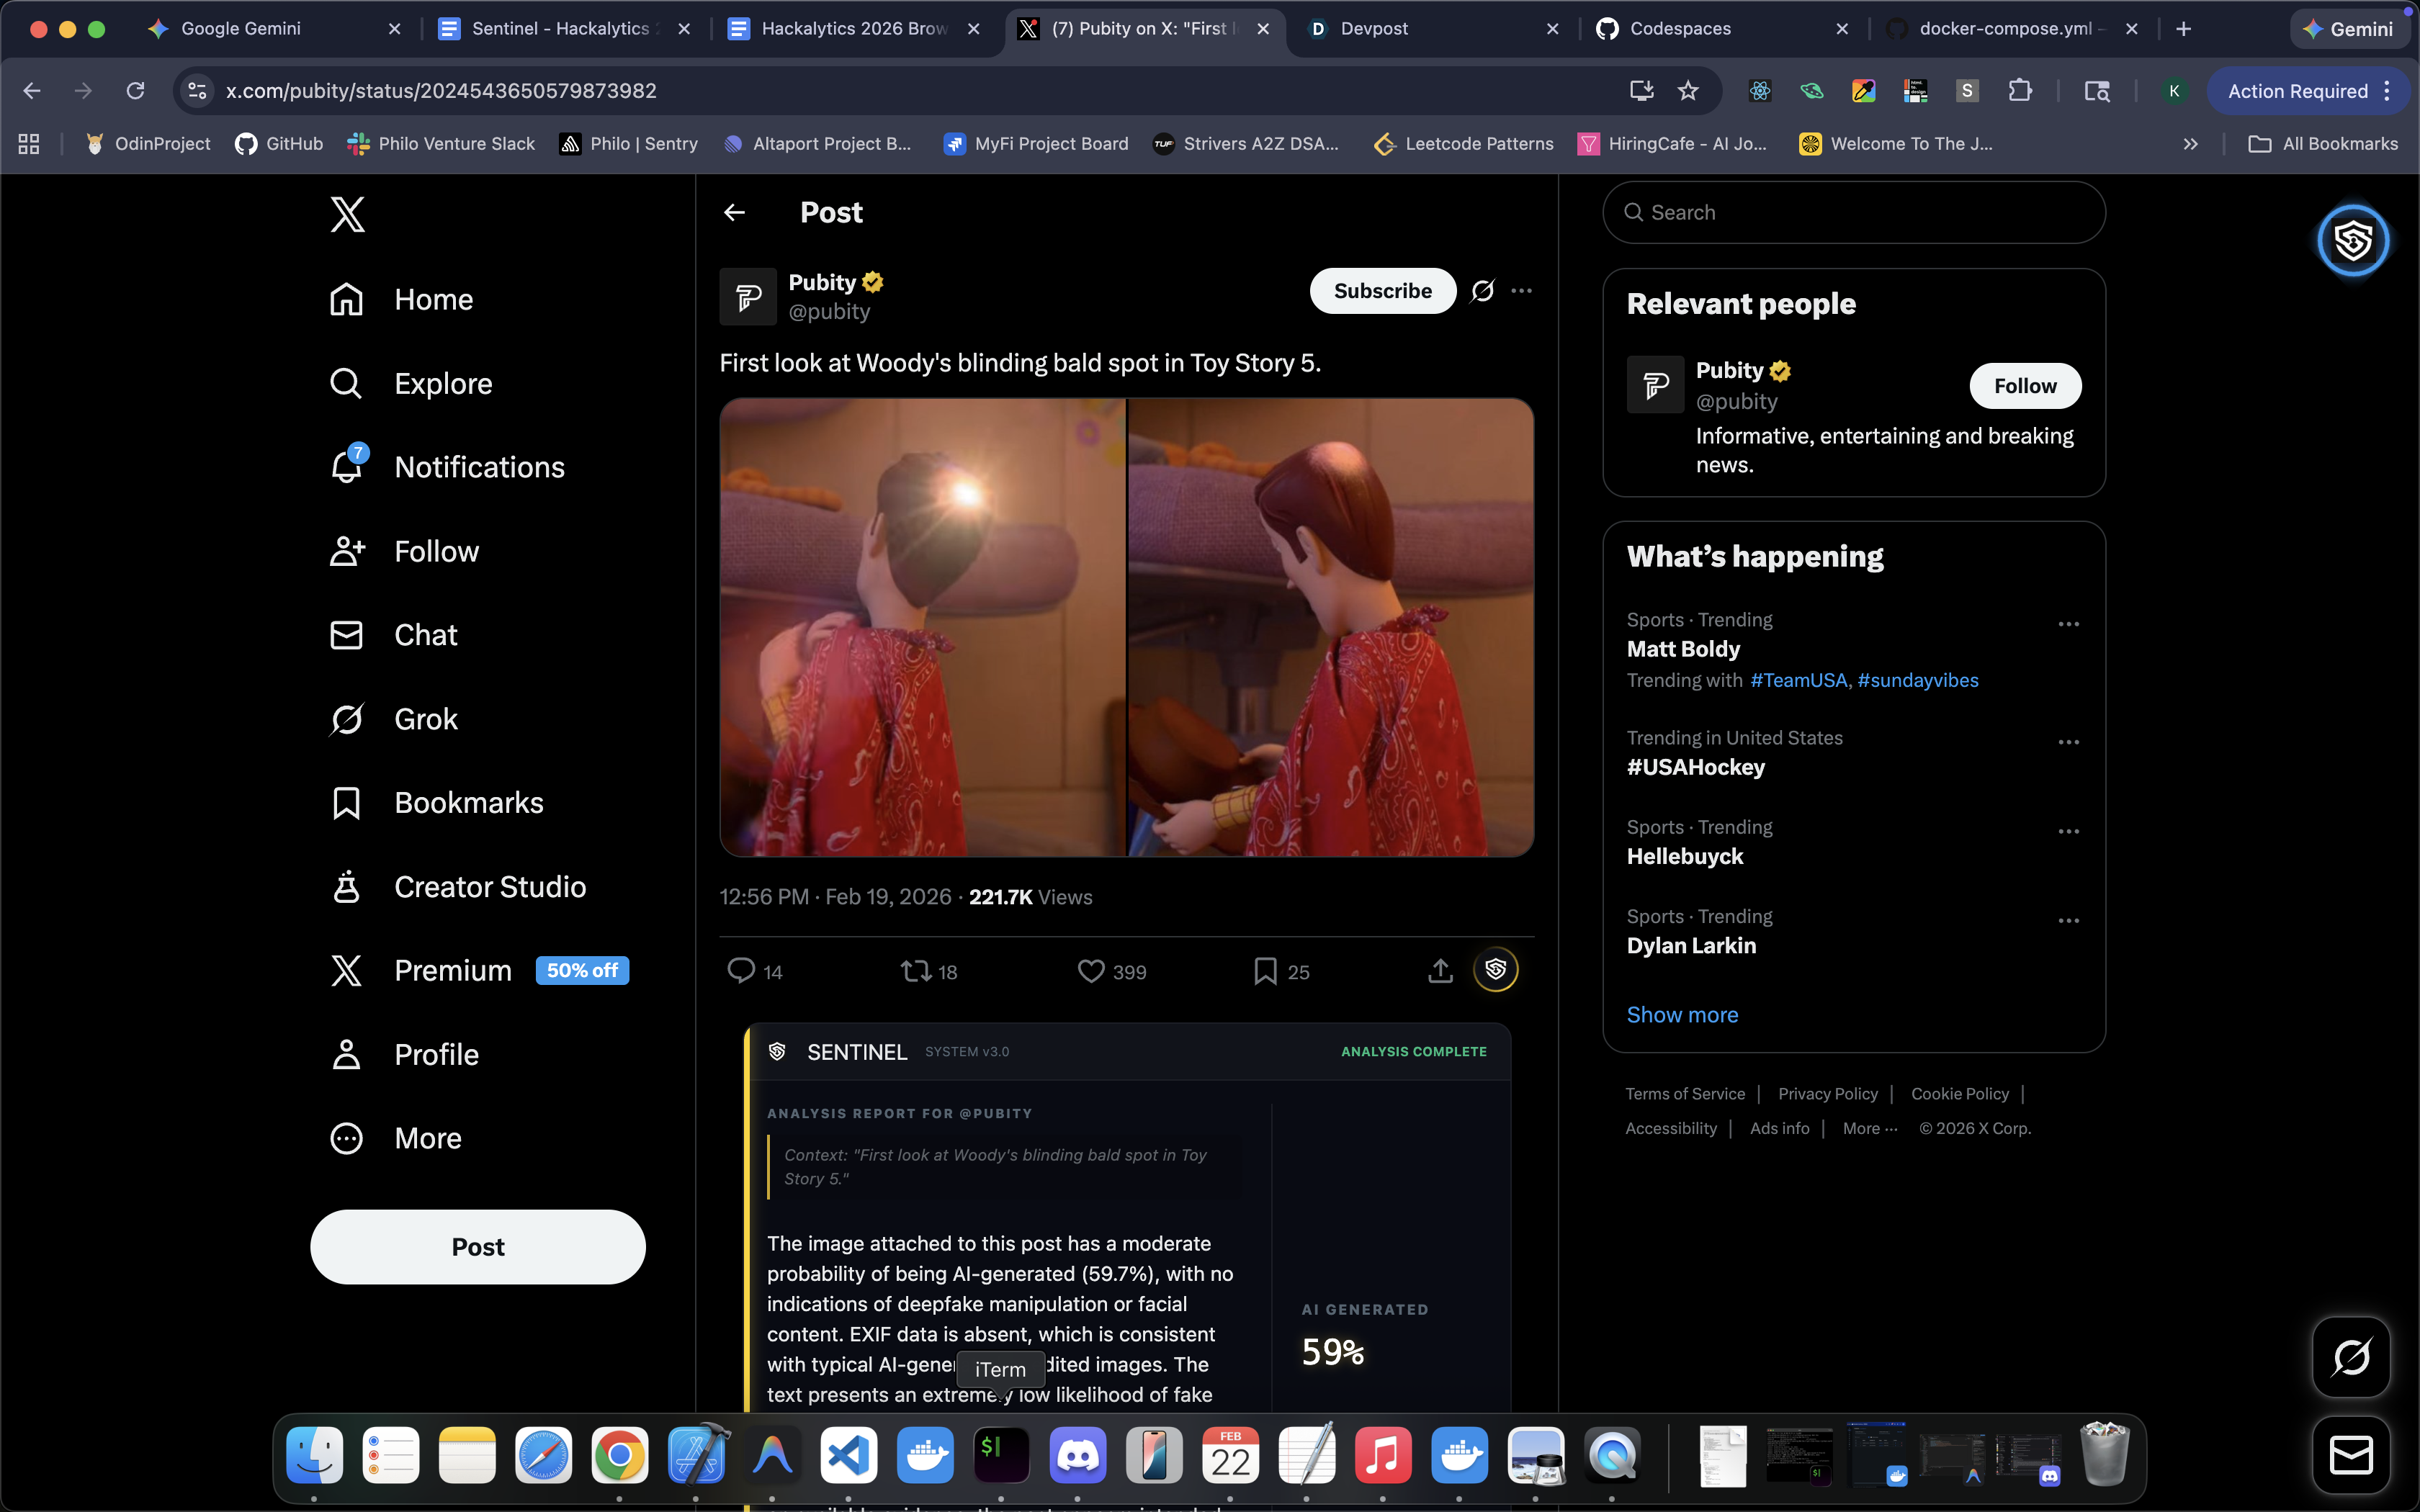
Task: Open the floating Sentinel extension badge
Action: tap(2352, 241)
